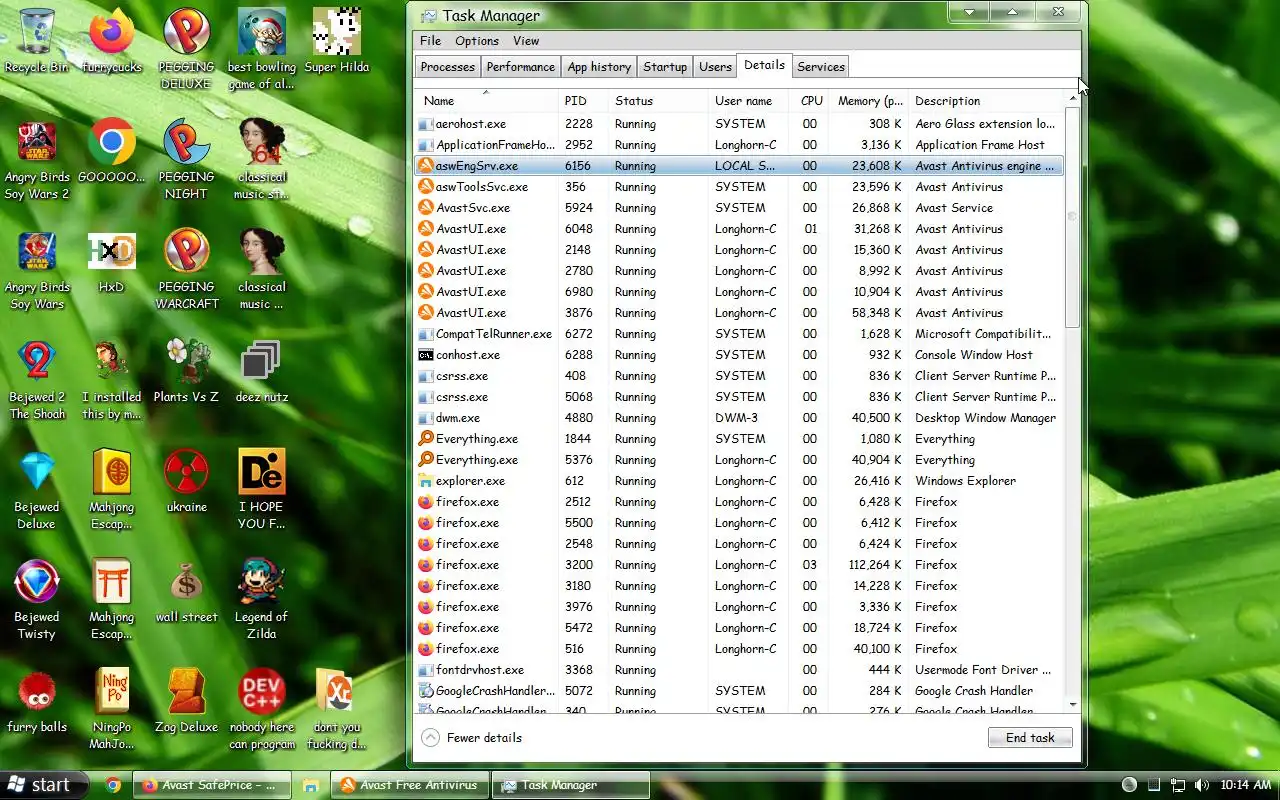Open the HxD hex editor shortcut
This screenshot has width=1280, height=800.
coord(111,261)
